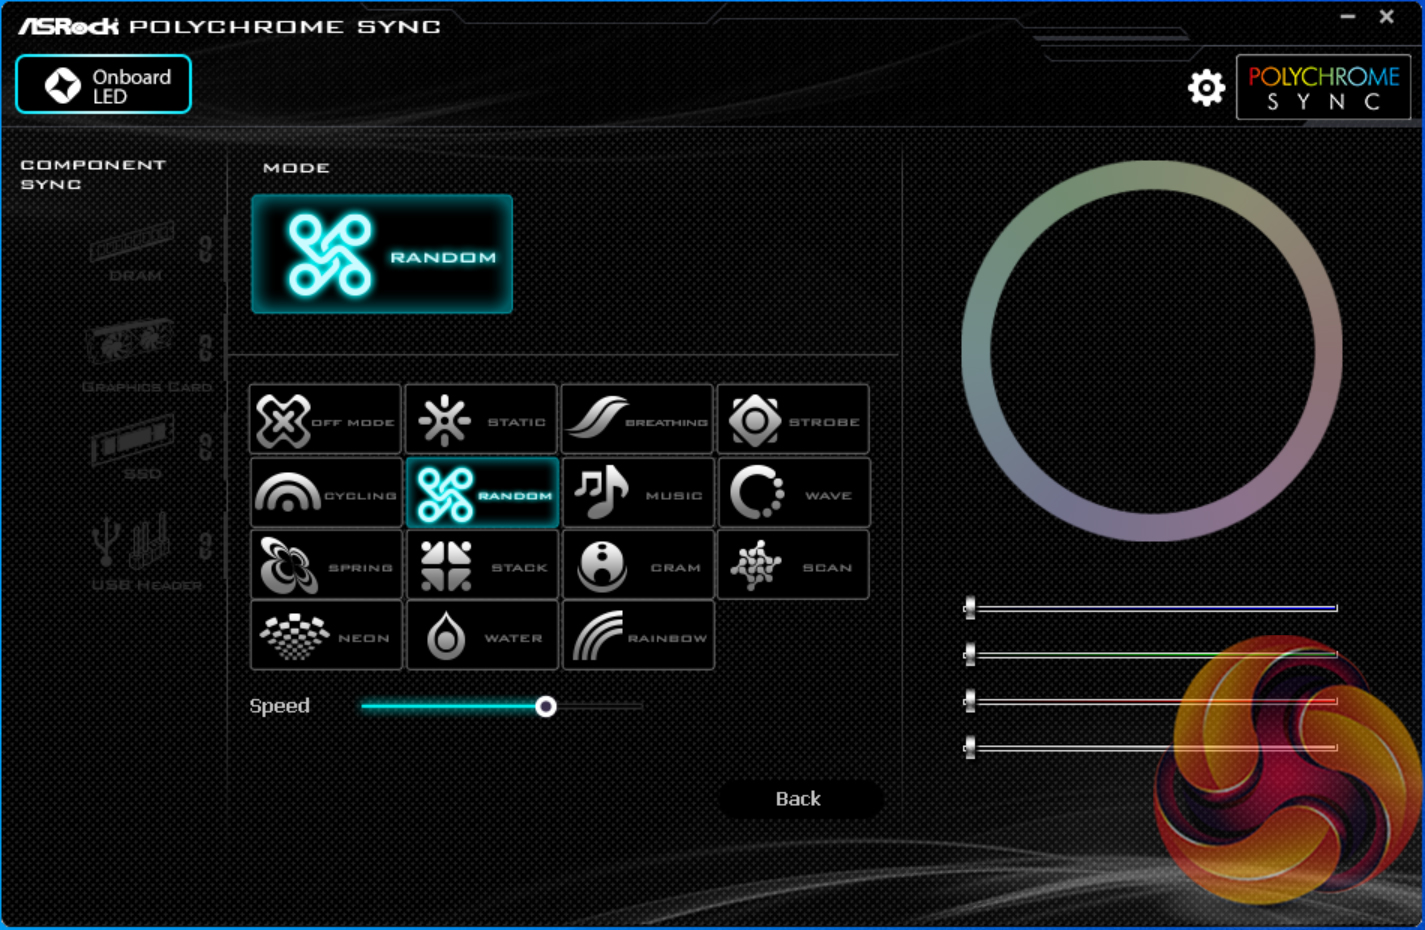This screenshot has height=930, width=1425.
Task: Click the Speed slider handle
Action: click(546, 707)
